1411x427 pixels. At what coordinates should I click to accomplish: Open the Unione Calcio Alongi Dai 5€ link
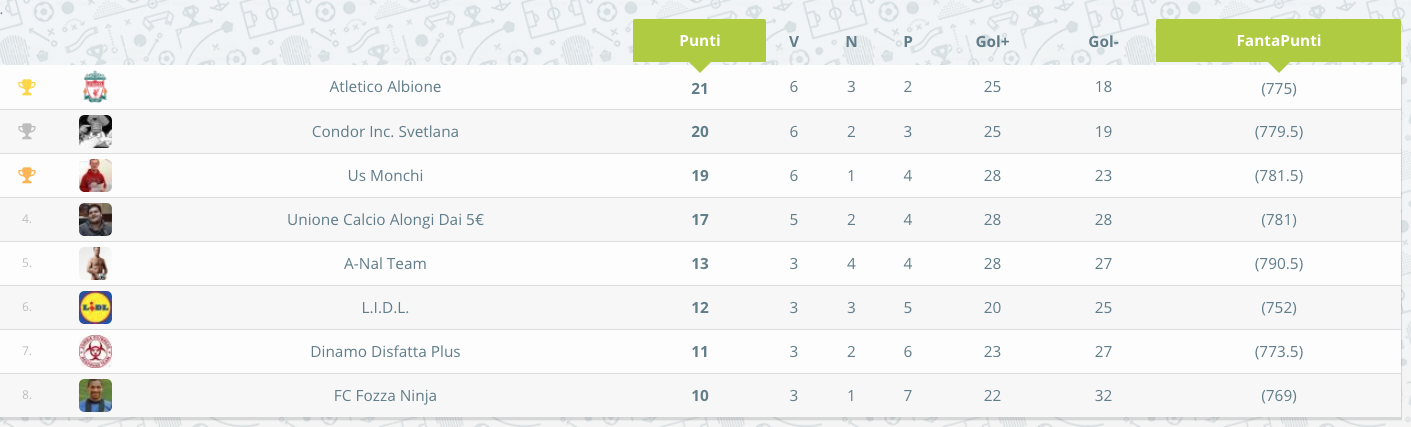(x=385, y=219)
